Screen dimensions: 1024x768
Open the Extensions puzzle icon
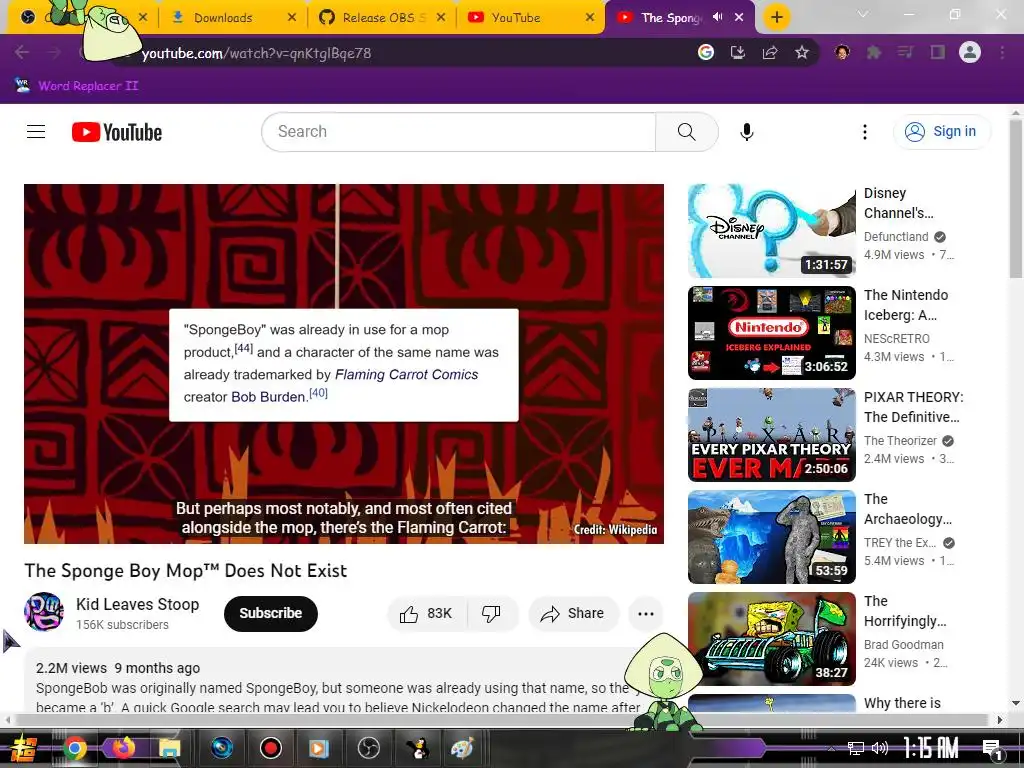coord(874,52)
